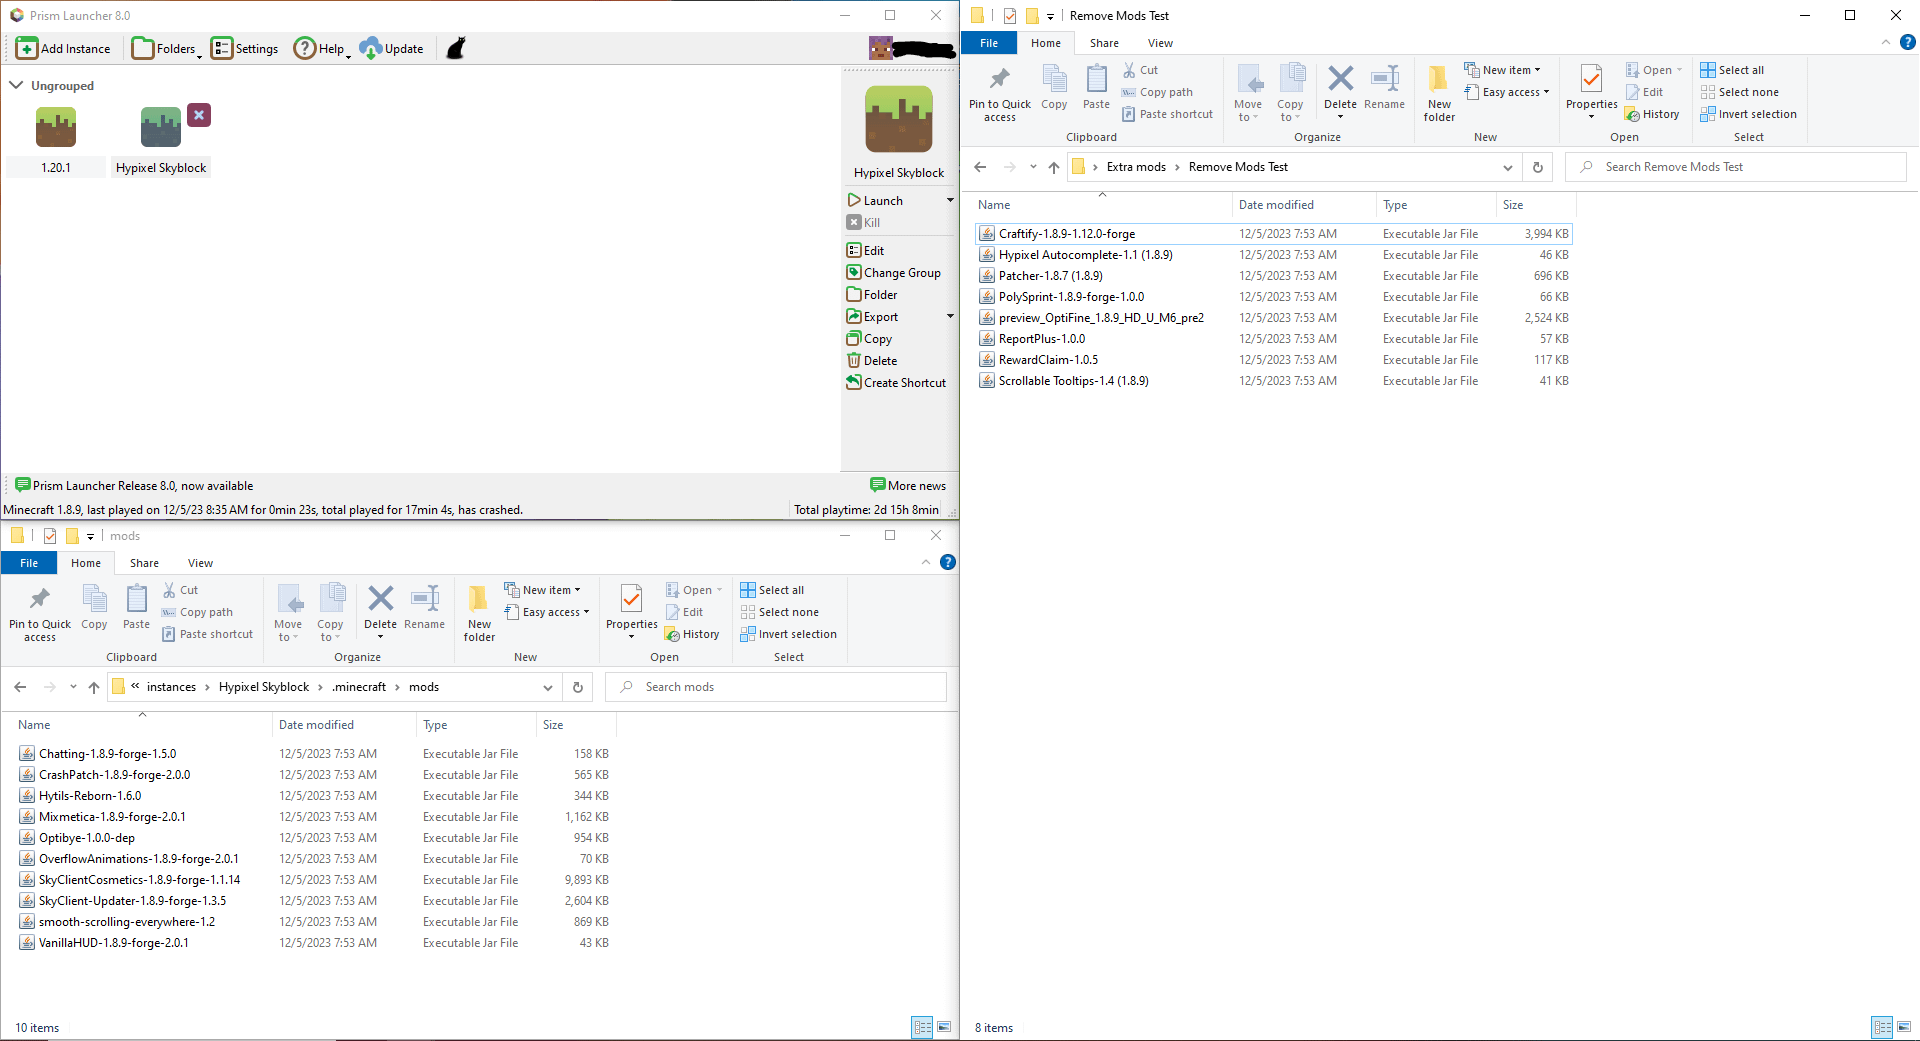The height and width of the screenshot is (1041, 1920).
Task: Click Delete in the Prism instance sidebar
Action: pyautogui.click(x=872, y=360)
